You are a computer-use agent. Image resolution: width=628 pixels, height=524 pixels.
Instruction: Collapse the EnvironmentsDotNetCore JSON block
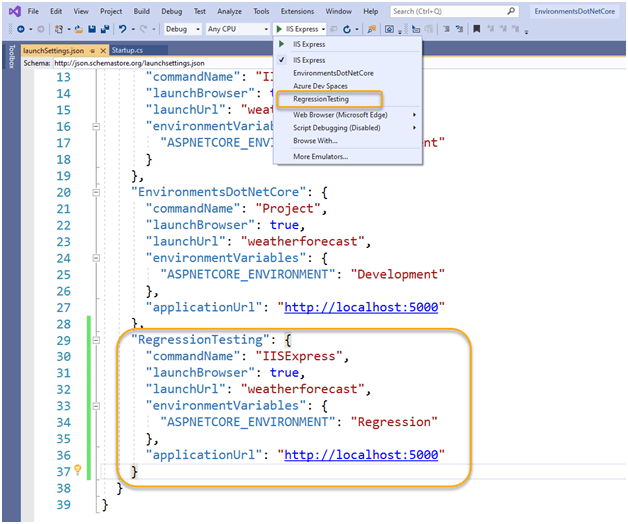click(x=96, y=191)
